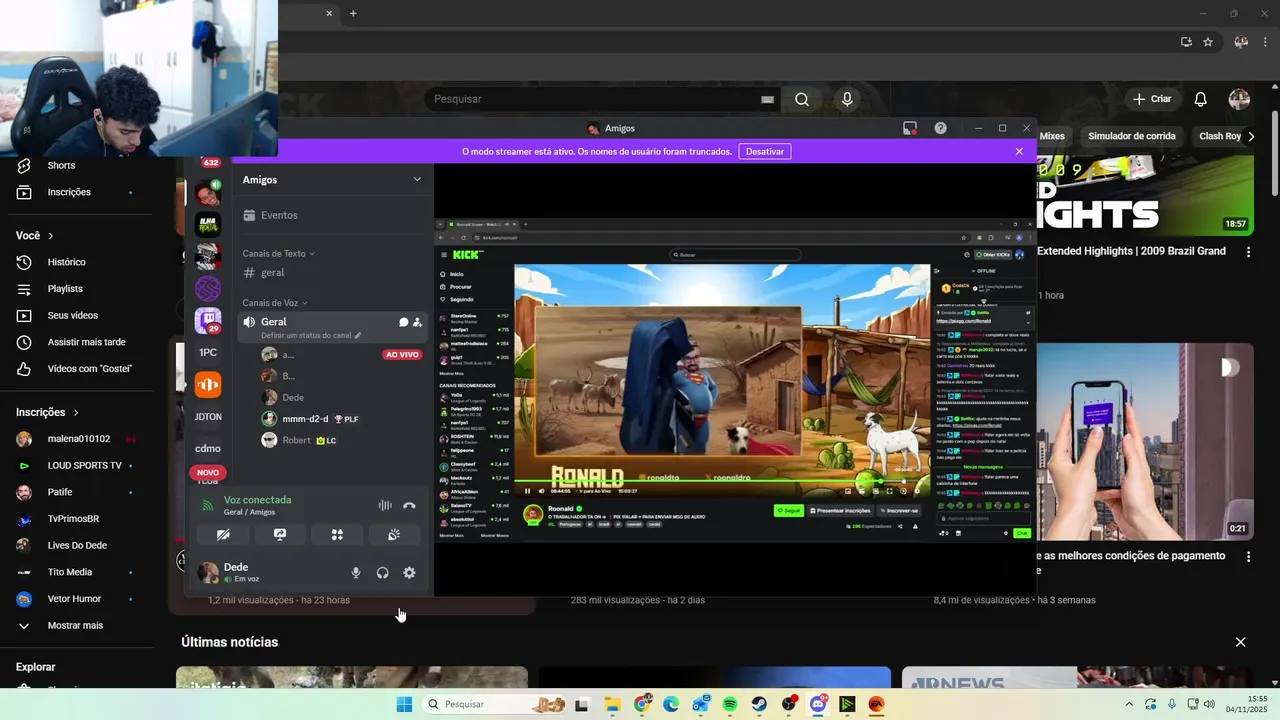Expand the Inscrições section heading
Screen dimensions: 1280x720
coord(47,412)
